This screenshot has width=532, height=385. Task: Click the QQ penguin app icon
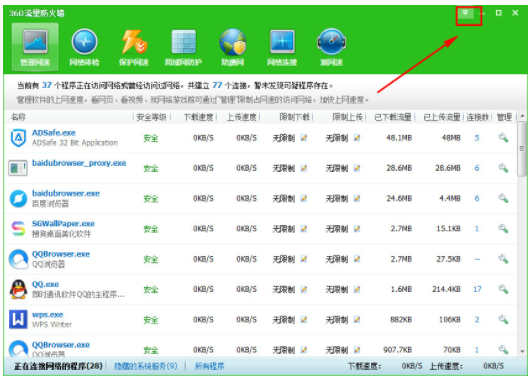pos(18,289)
